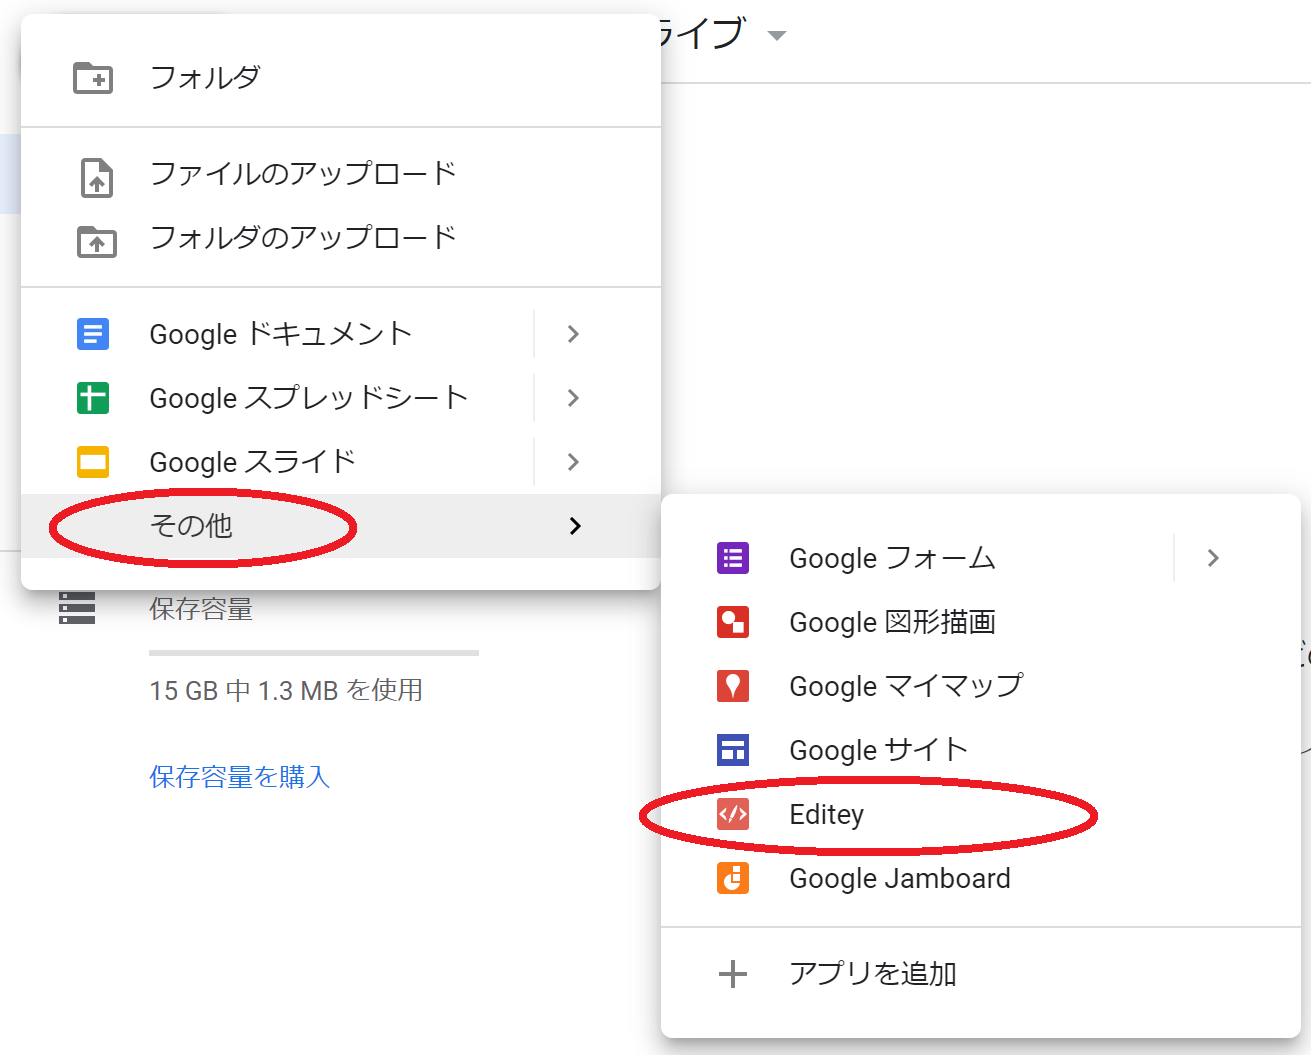Open the My Drive dropdown arrow at top
Screen dimensions: 1311x1055
(776, 36)
